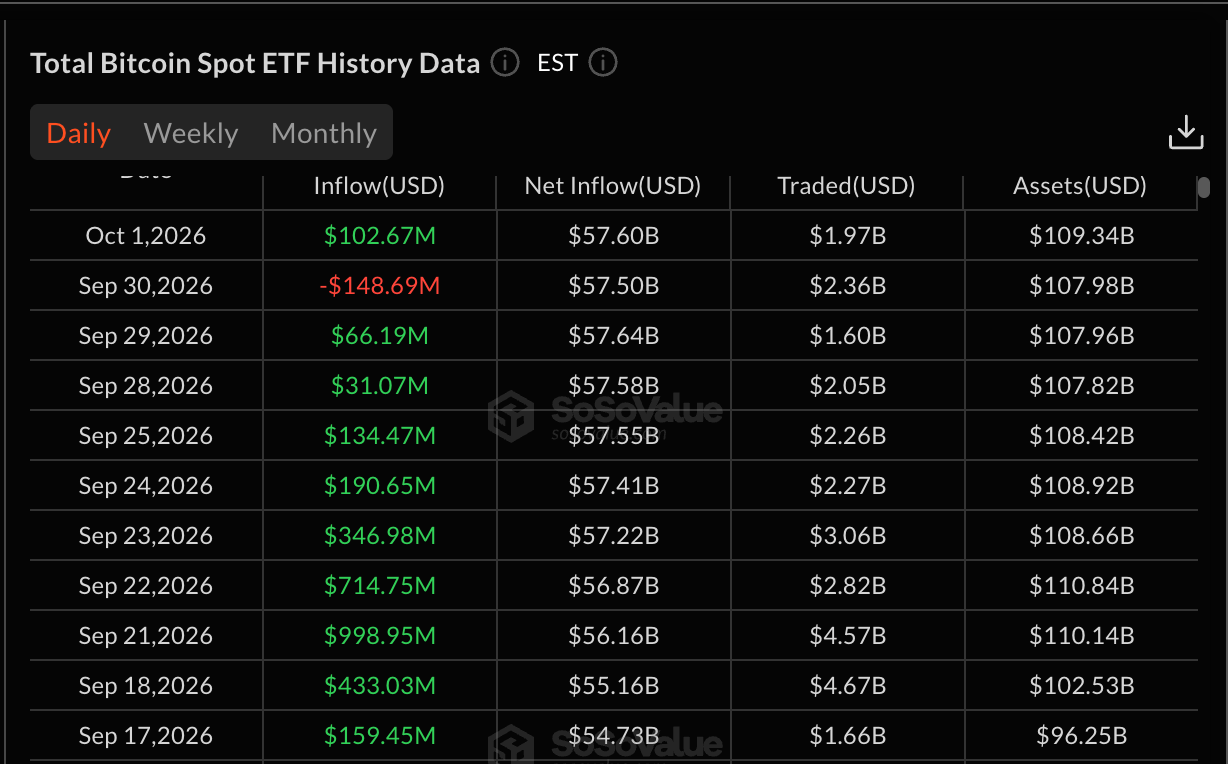The image size is (1228, 764).
Task: Click the $433.03M inflow value
Action: point(380,686)
